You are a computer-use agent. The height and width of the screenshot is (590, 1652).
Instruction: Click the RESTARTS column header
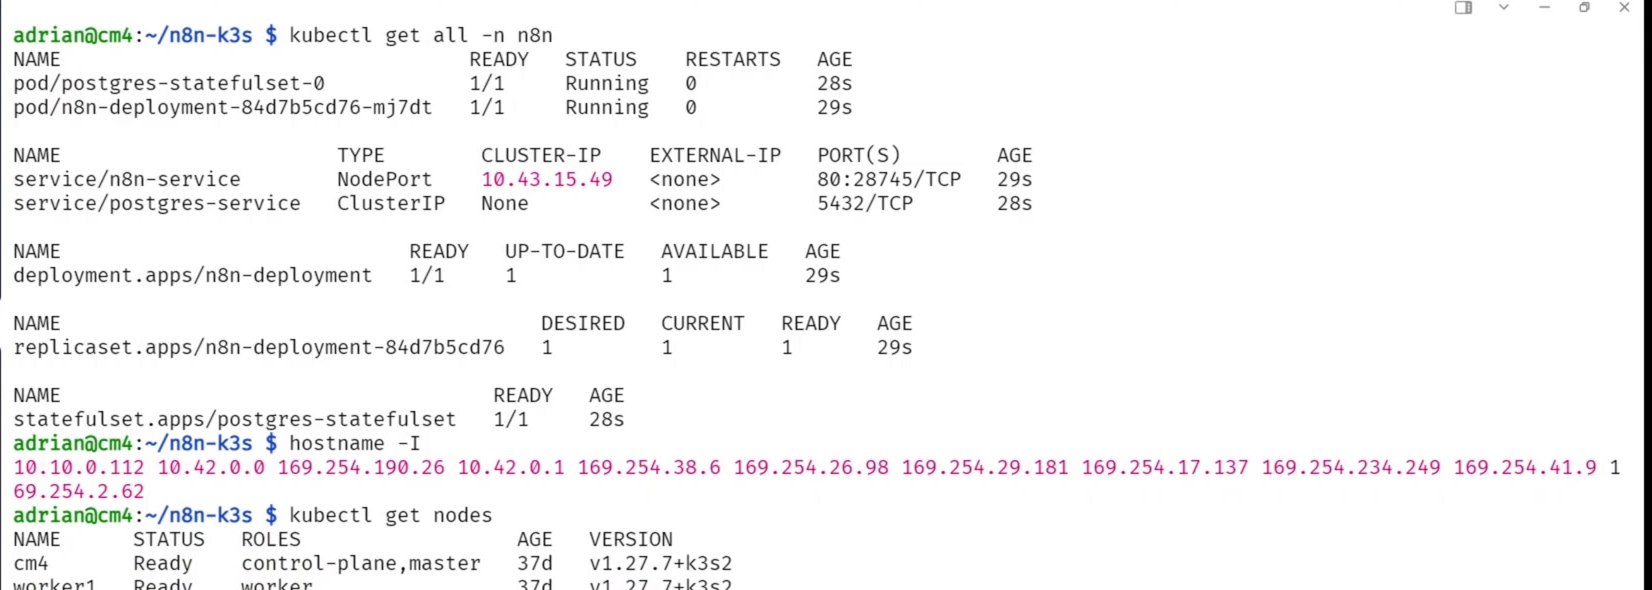pos(733,60)
